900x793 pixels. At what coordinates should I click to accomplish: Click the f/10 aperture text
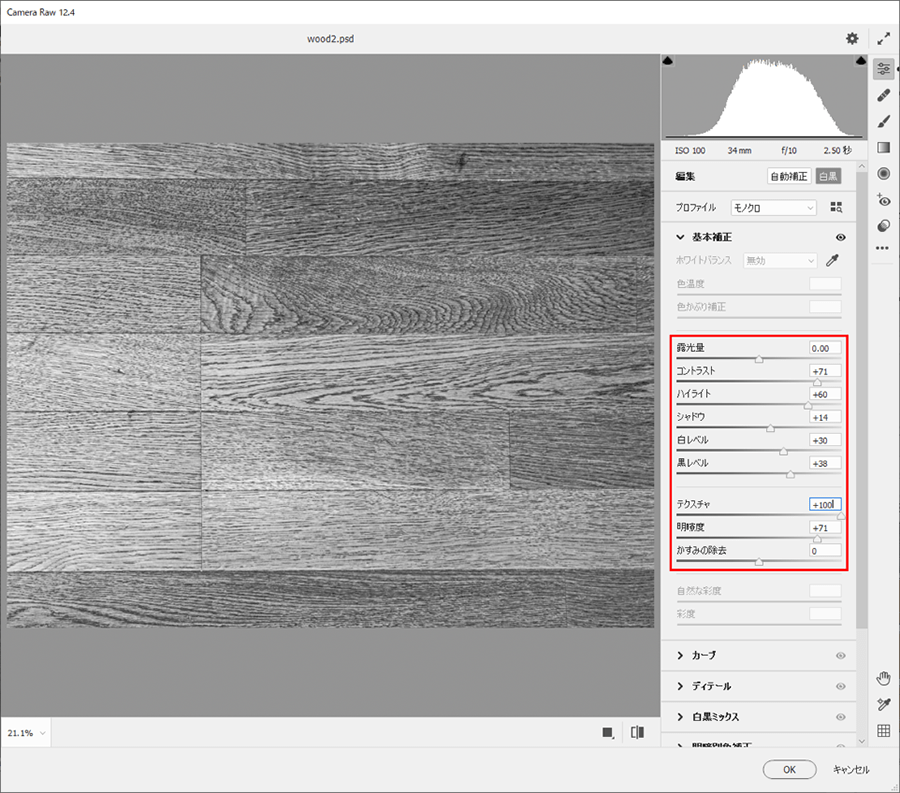pyautogui.click(x=789, y=150)
